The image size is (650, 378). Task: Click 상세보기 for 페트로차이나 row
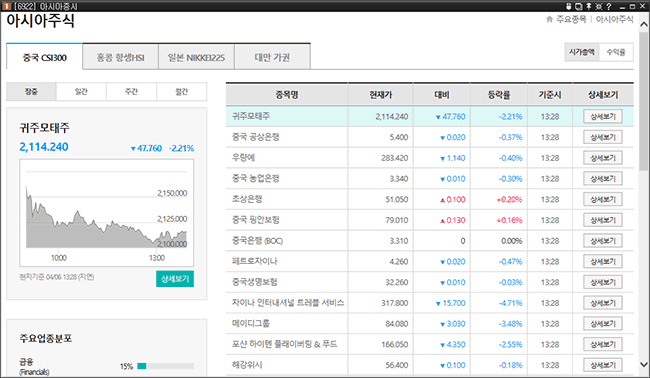pyautogui.click(x=603, y=262)
